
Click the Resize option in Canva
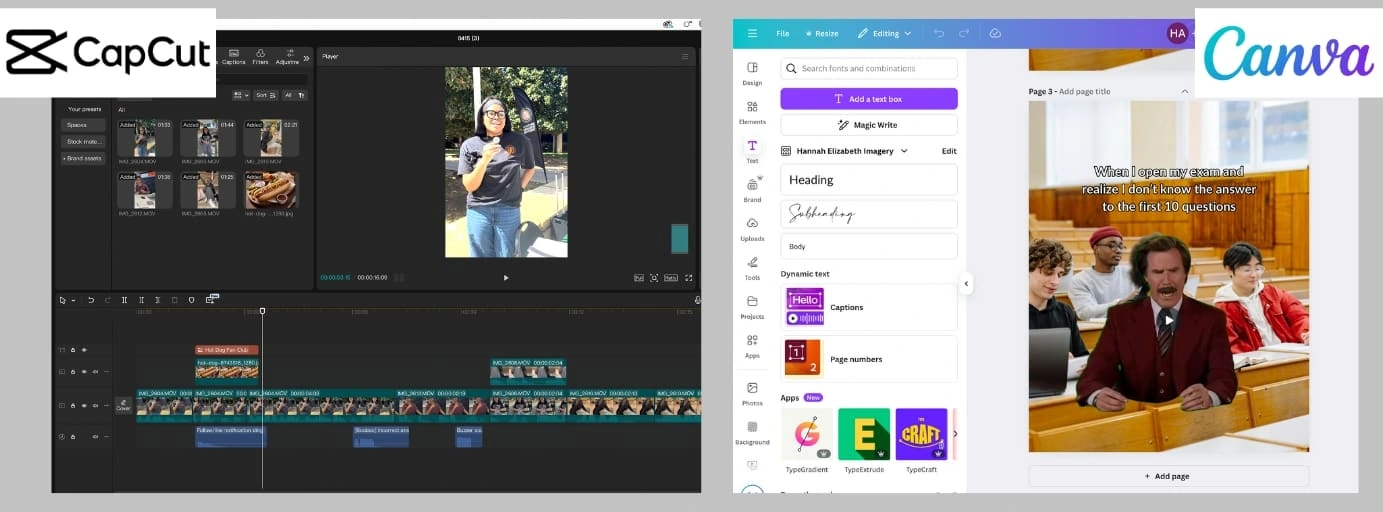tap(822, 33)
